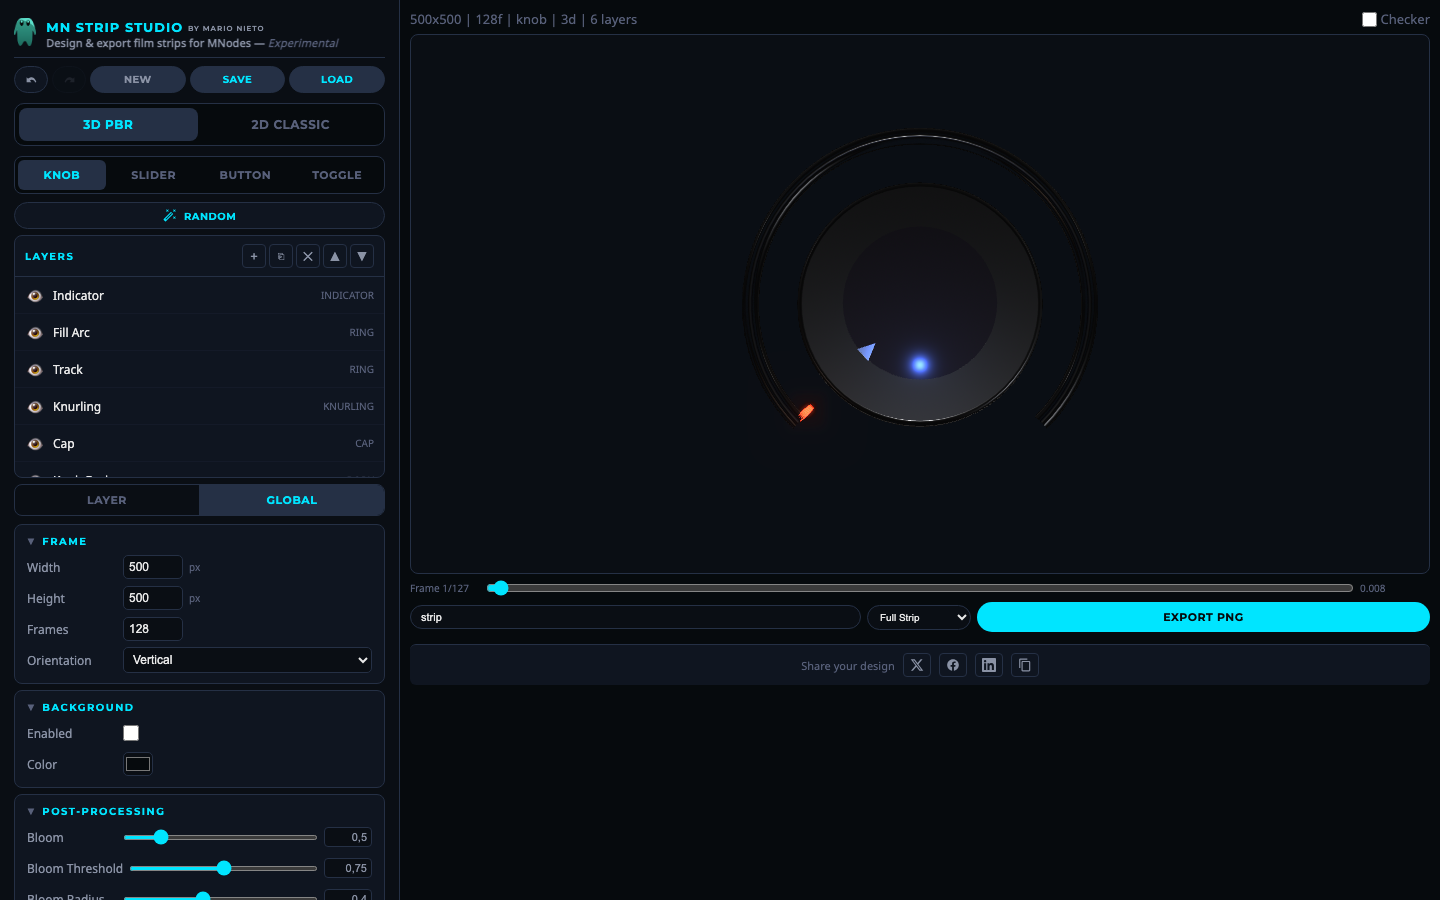This screenshot has height=900, width=1440.
Task: Select the Slider control type tab
Action: tap(153, 175)
